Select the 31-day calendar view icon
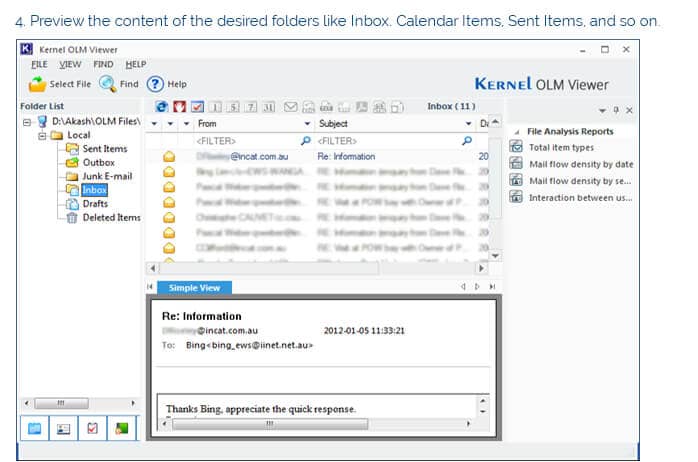The image size is (698, 462). click(x=268, y=107)
